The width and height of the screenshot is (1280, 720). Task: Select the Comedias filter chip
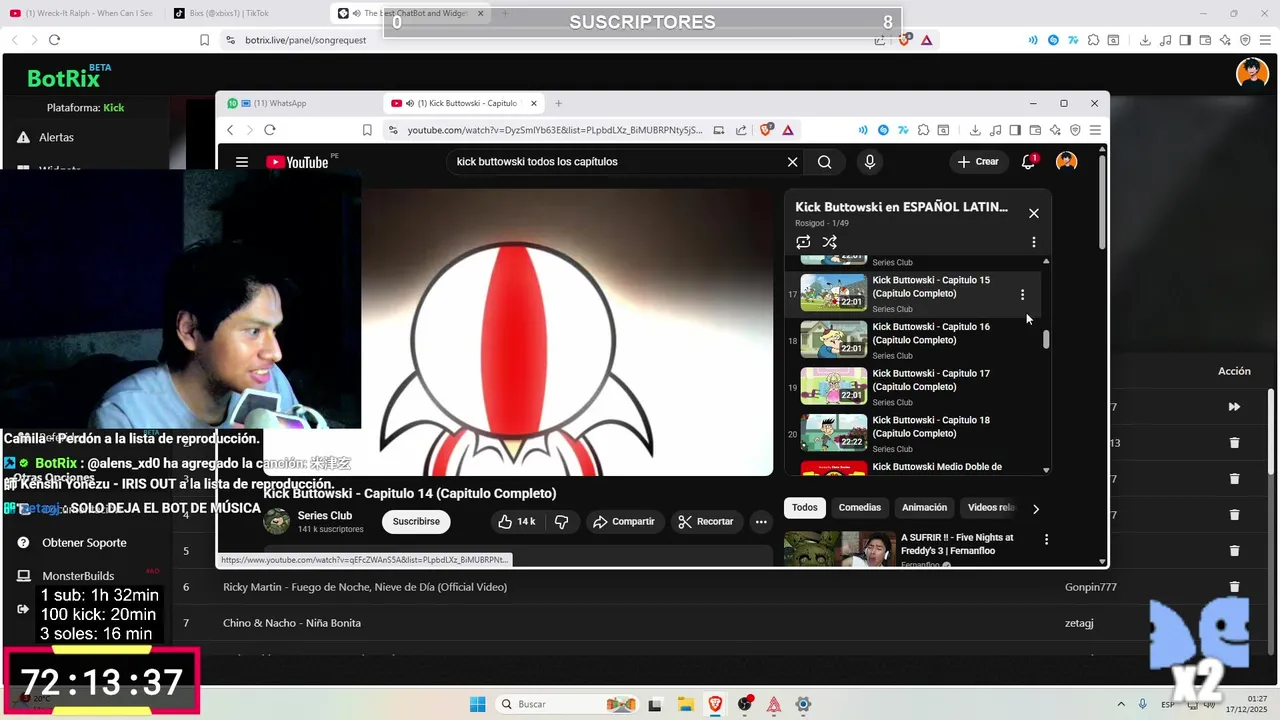860,508
